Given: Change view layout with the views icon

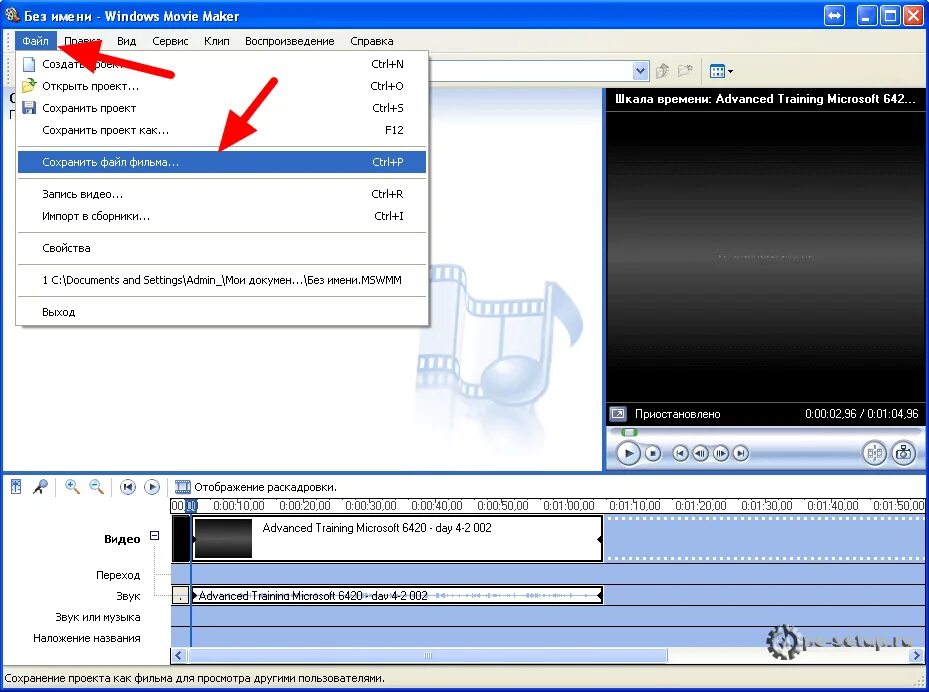Looking at the screenshot, I should tap(718, 70).
